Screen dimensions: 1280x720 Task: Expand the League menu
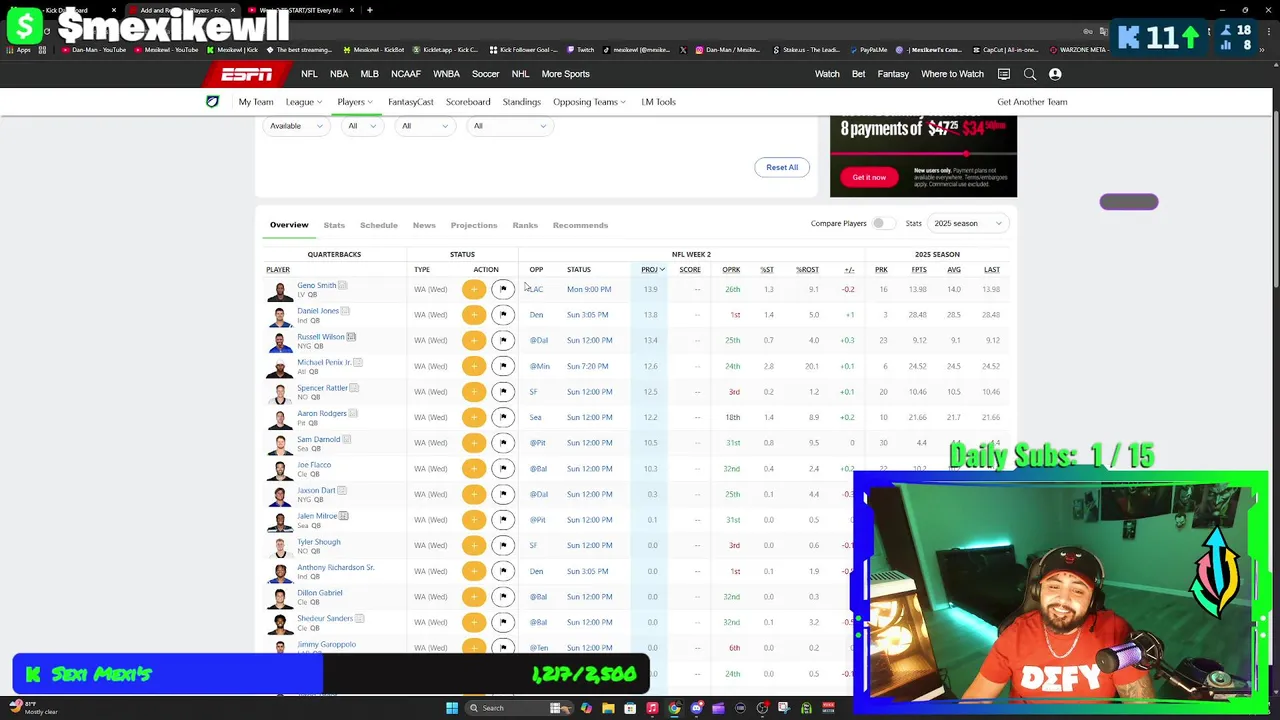304,102
